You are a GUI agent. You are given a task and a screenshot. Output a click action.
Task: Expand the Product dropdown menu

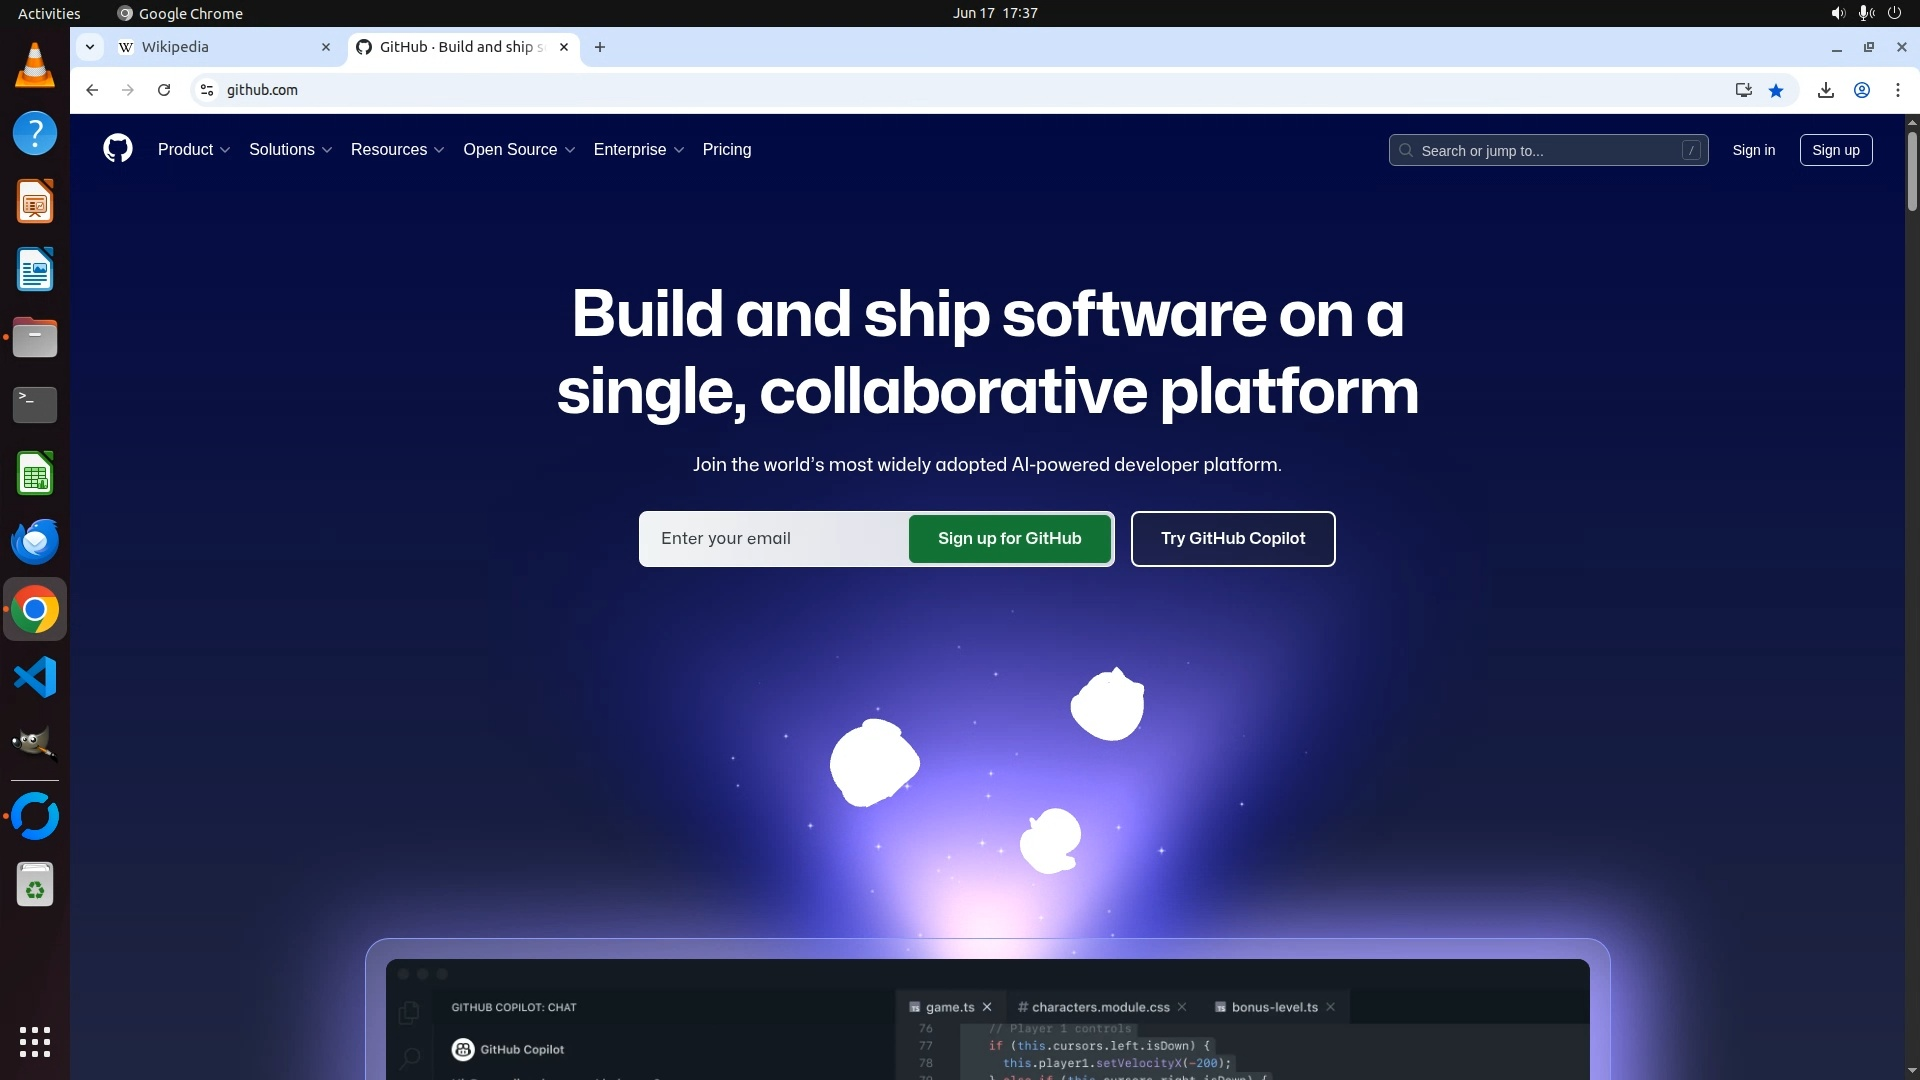(x=194, y=149)
